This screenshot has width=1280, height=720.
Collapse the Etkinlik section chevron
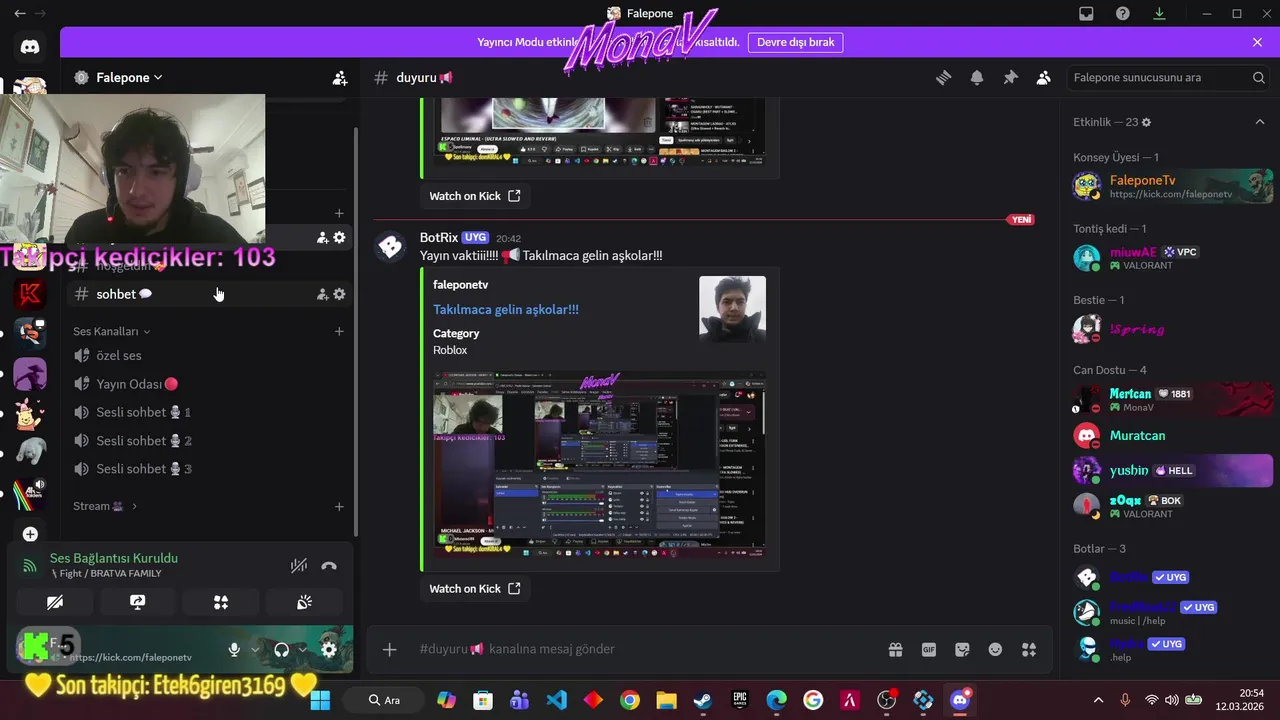tap(1260, 122)
